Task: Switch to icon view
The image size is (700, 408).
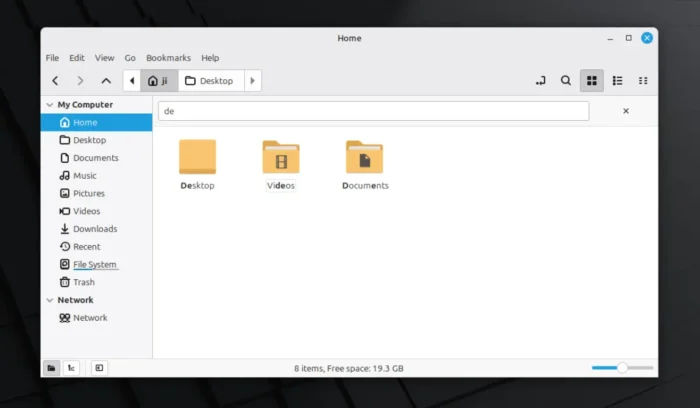Action: [592, 81]
